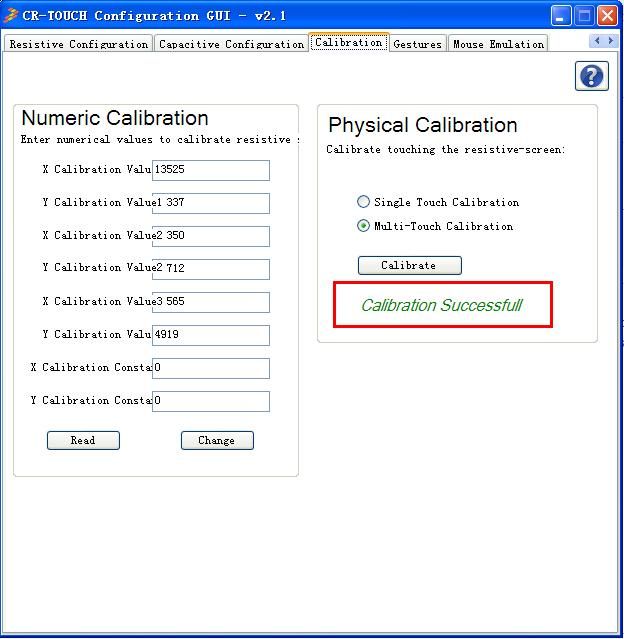
Task: Click the Read button
Action: point(83,440)
